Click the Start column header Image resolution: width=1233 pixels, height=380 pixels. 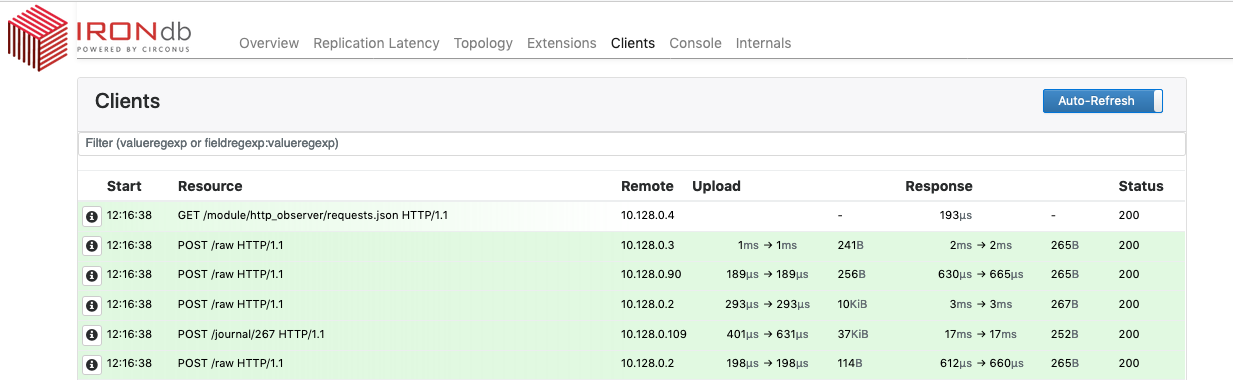tap(124, 186)
